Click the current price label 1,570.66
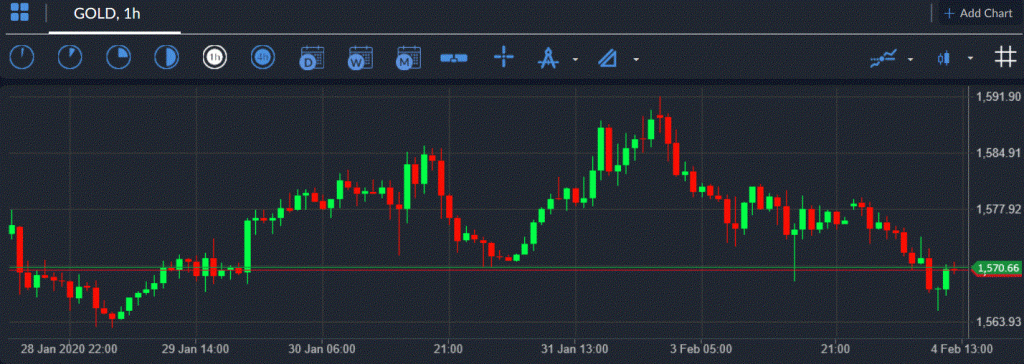1024x364 pixels. (997, 268)
